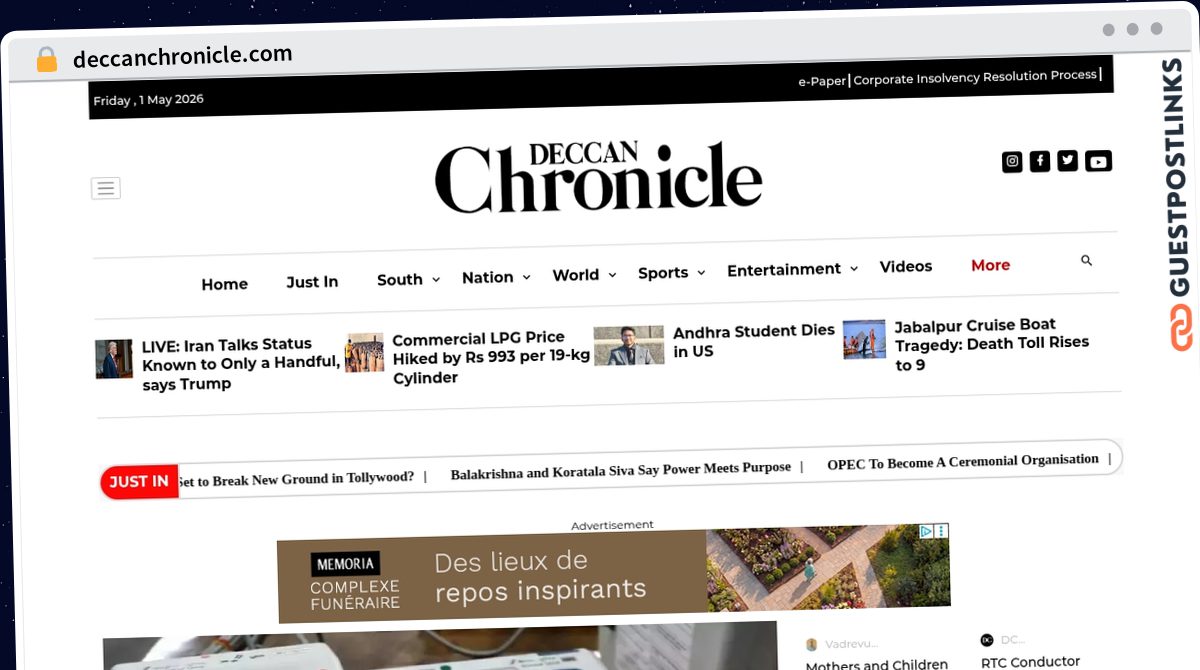Click the padlock icon in address bar
This screenshot has width=1200, height=670.
pyautogui.click(x=46, y=60)
